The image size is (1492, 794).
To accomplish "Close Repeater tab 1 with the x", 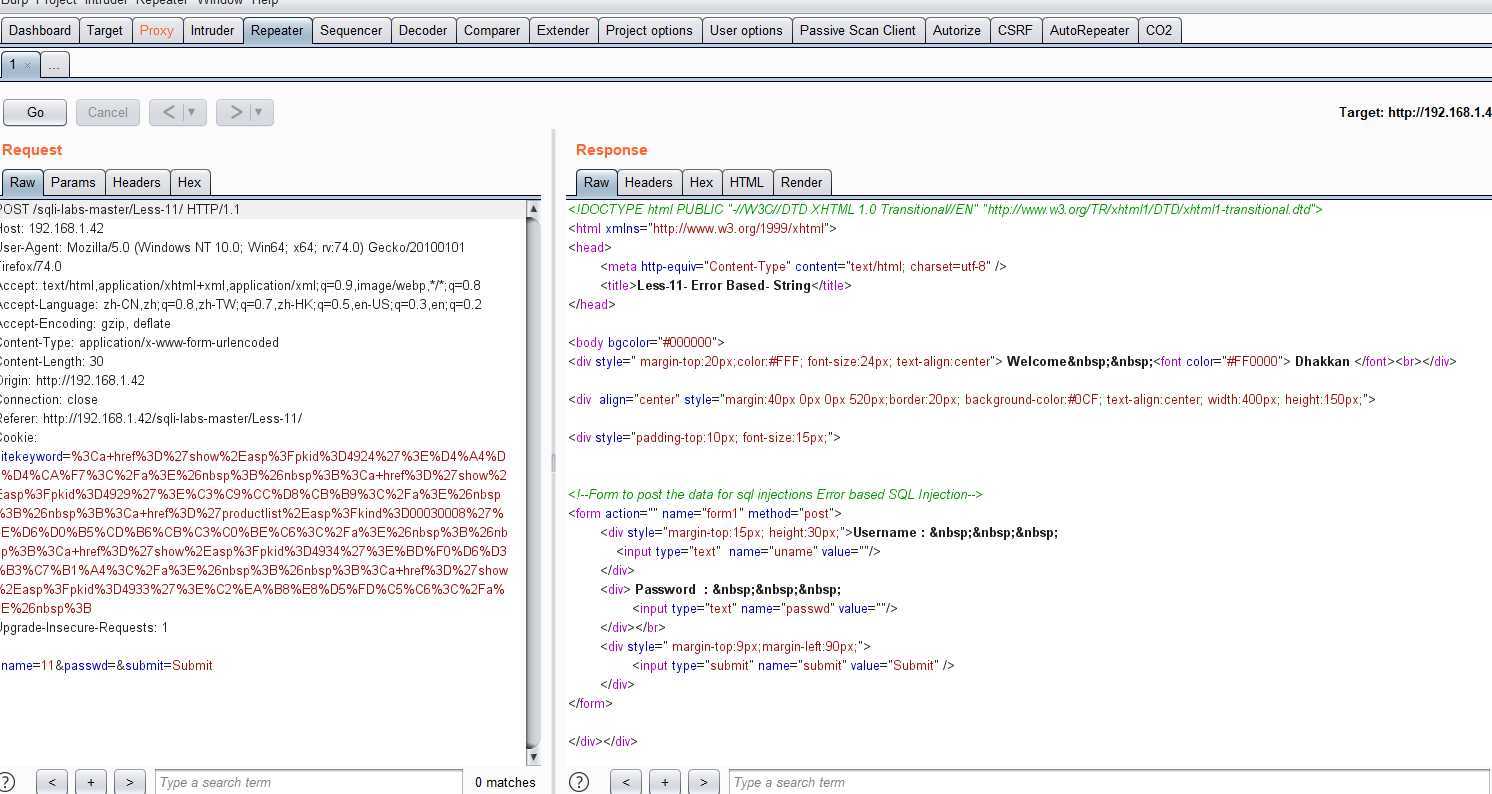I will click(x=27, y=65).
